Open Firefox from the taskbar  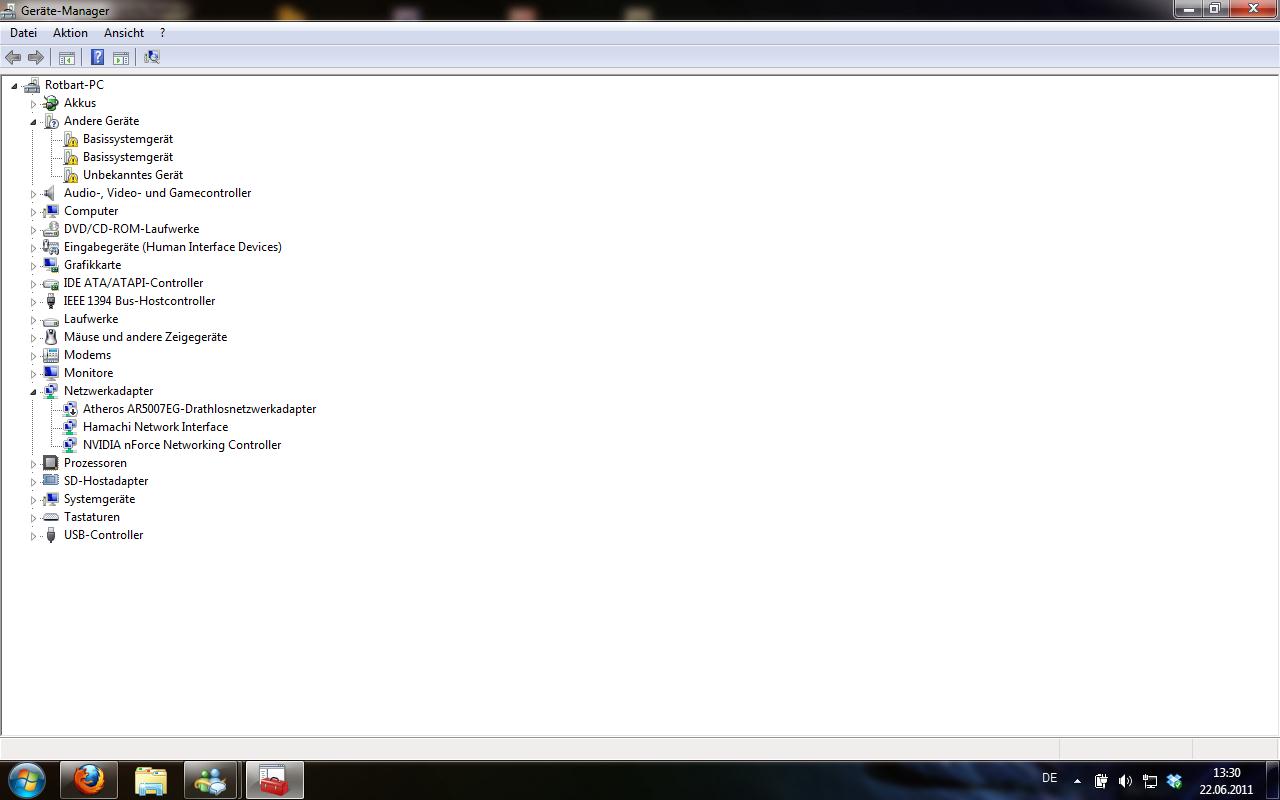[89, 780]
